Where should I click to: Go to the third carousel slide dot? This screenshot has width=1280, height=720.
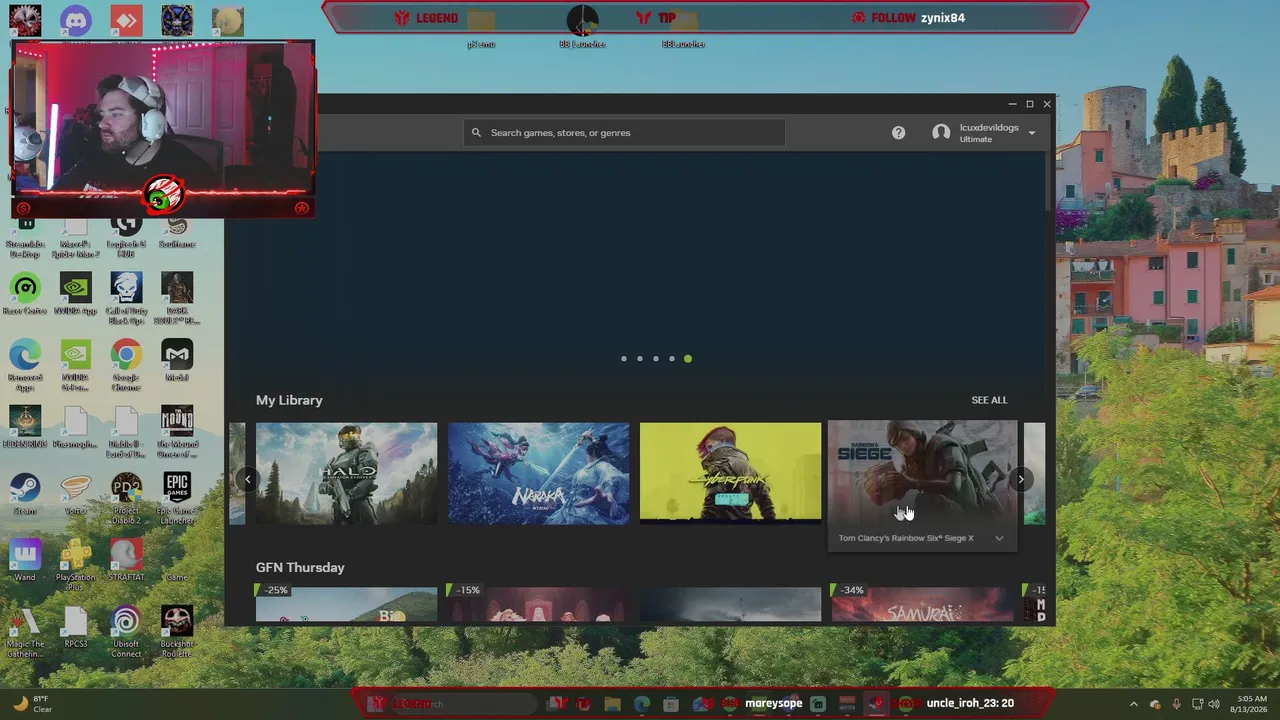[656, 359]
